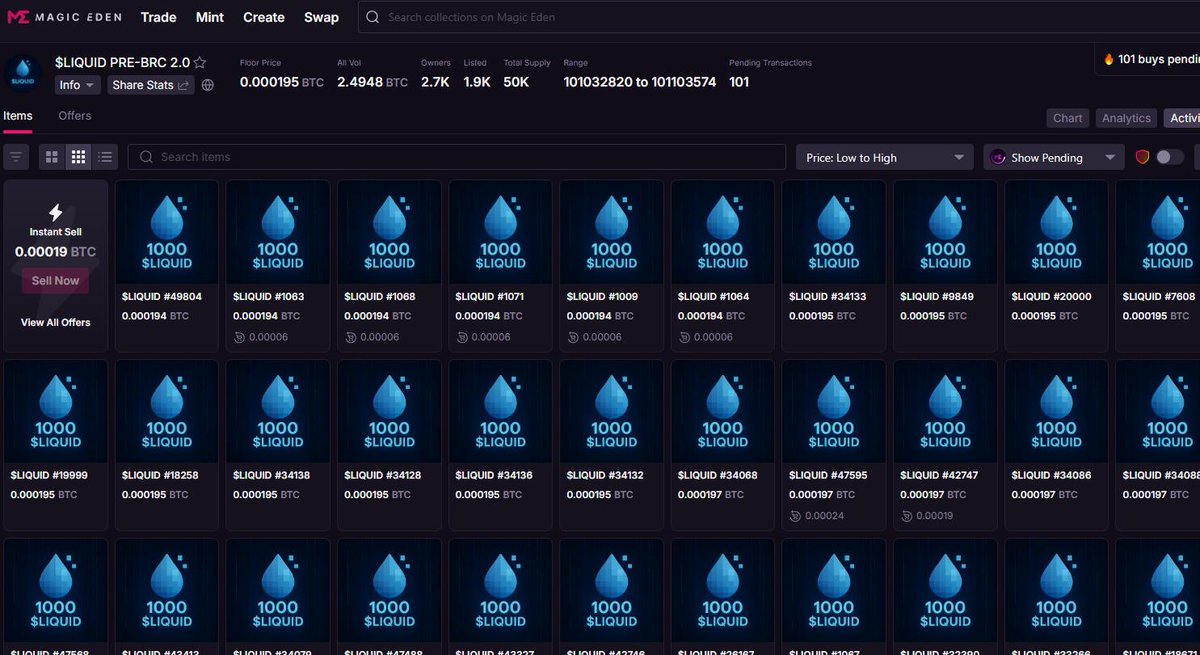1200x655 pixels.
Task: Select the Items tab
Action: coord(18,116)
